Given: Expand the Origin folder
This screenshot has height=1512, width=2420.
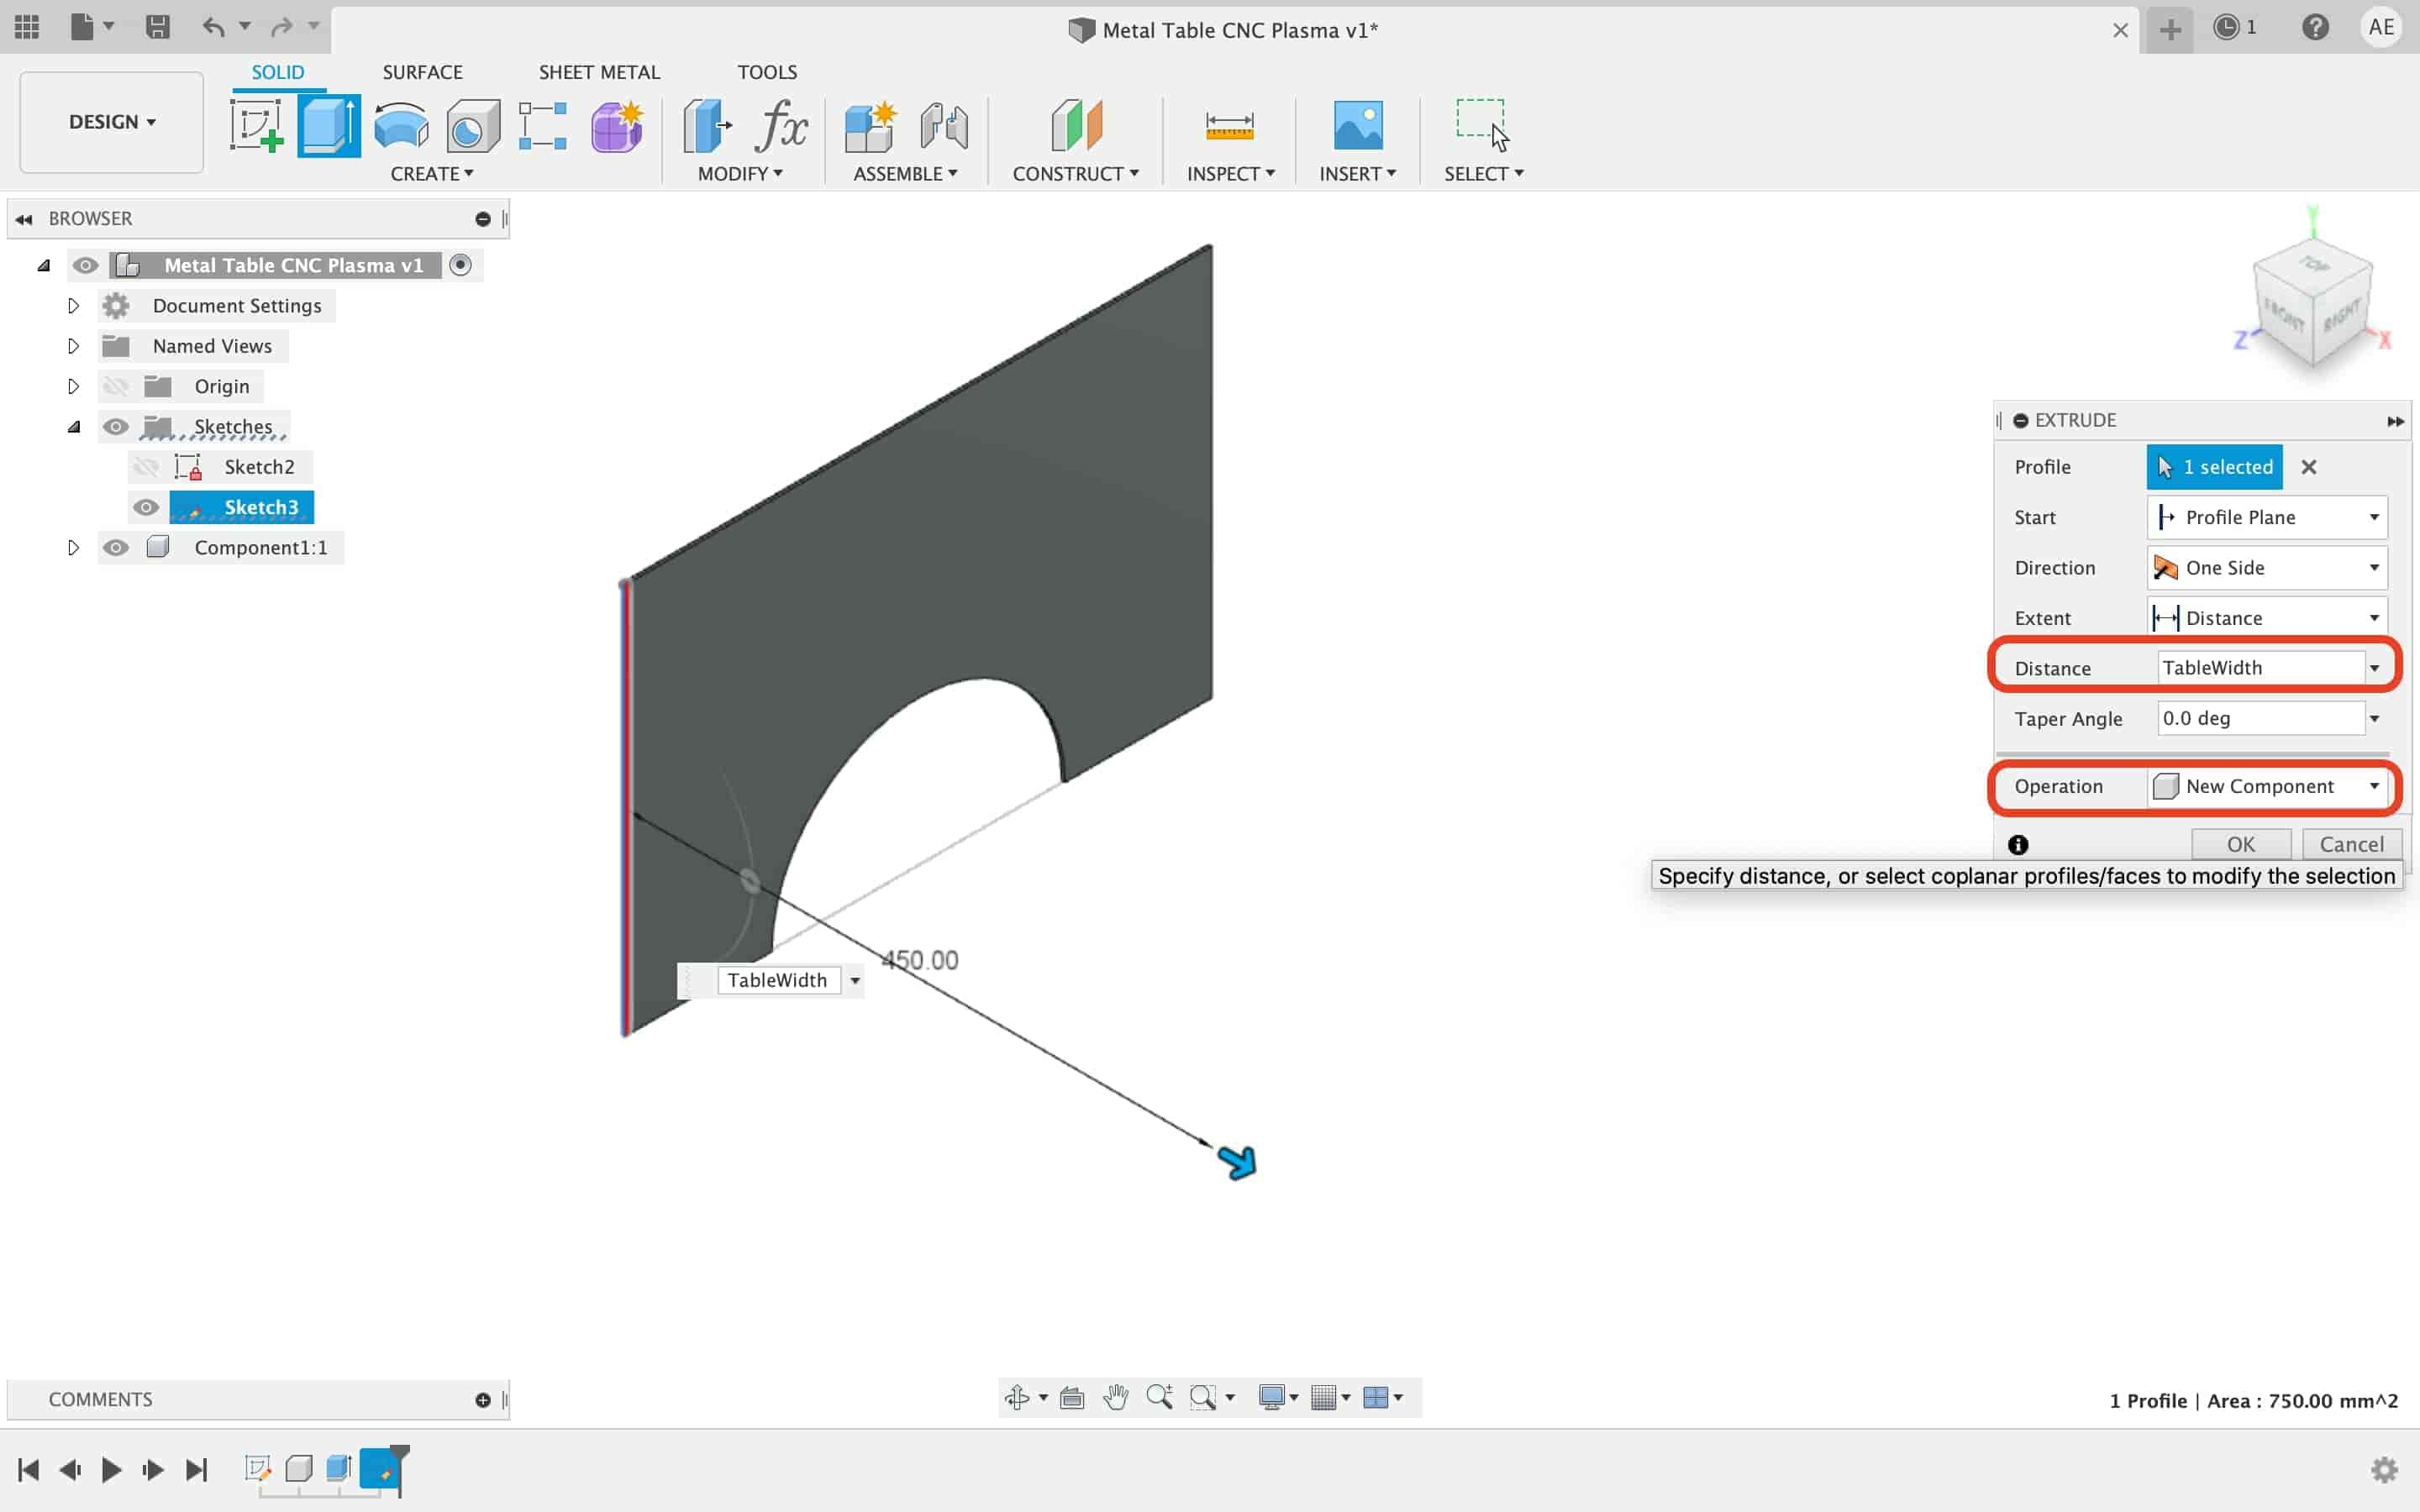Looking at the screenshot, I should click(x=73, y=386).
